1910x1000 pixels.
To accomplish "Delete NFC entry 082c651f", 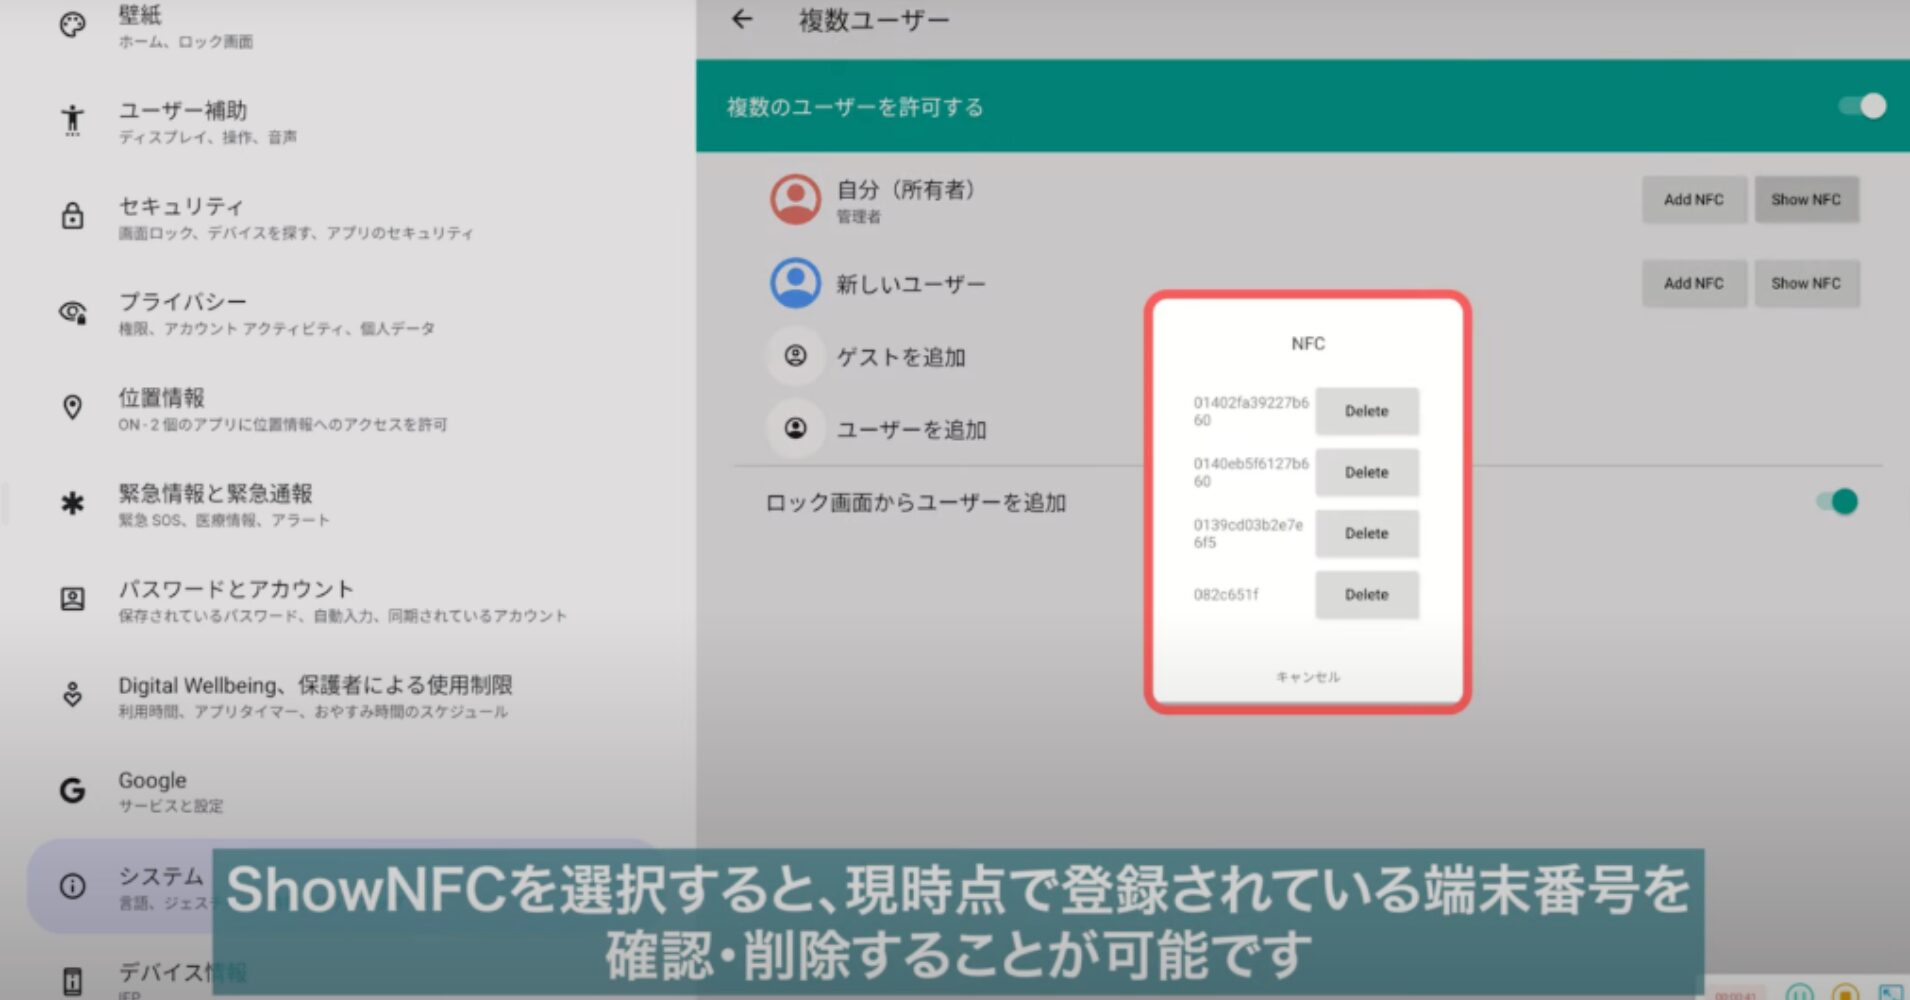I will click(x=1366, y=595).
